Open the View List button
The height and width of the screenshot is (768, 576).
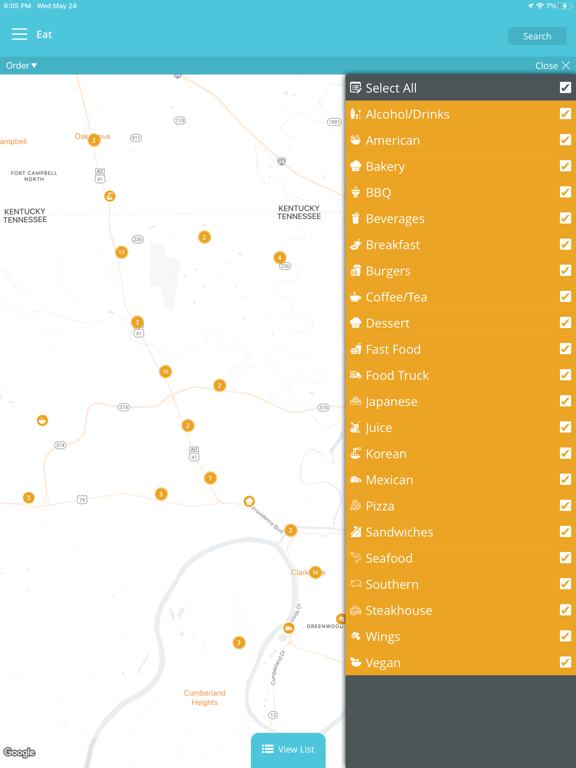coord(288,749)
